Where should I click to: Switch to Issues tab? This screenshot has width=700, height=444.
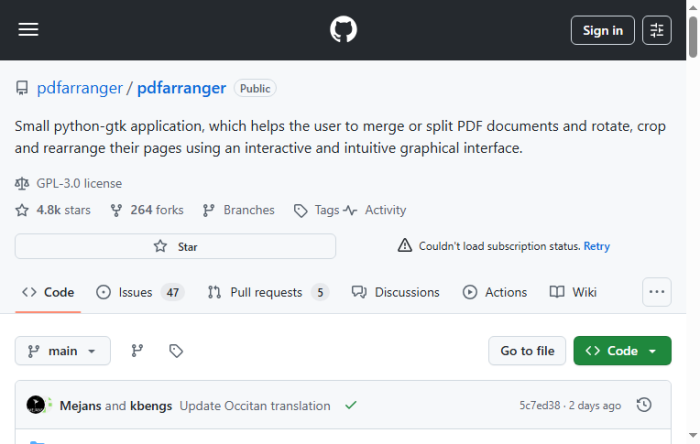(140, 292)
